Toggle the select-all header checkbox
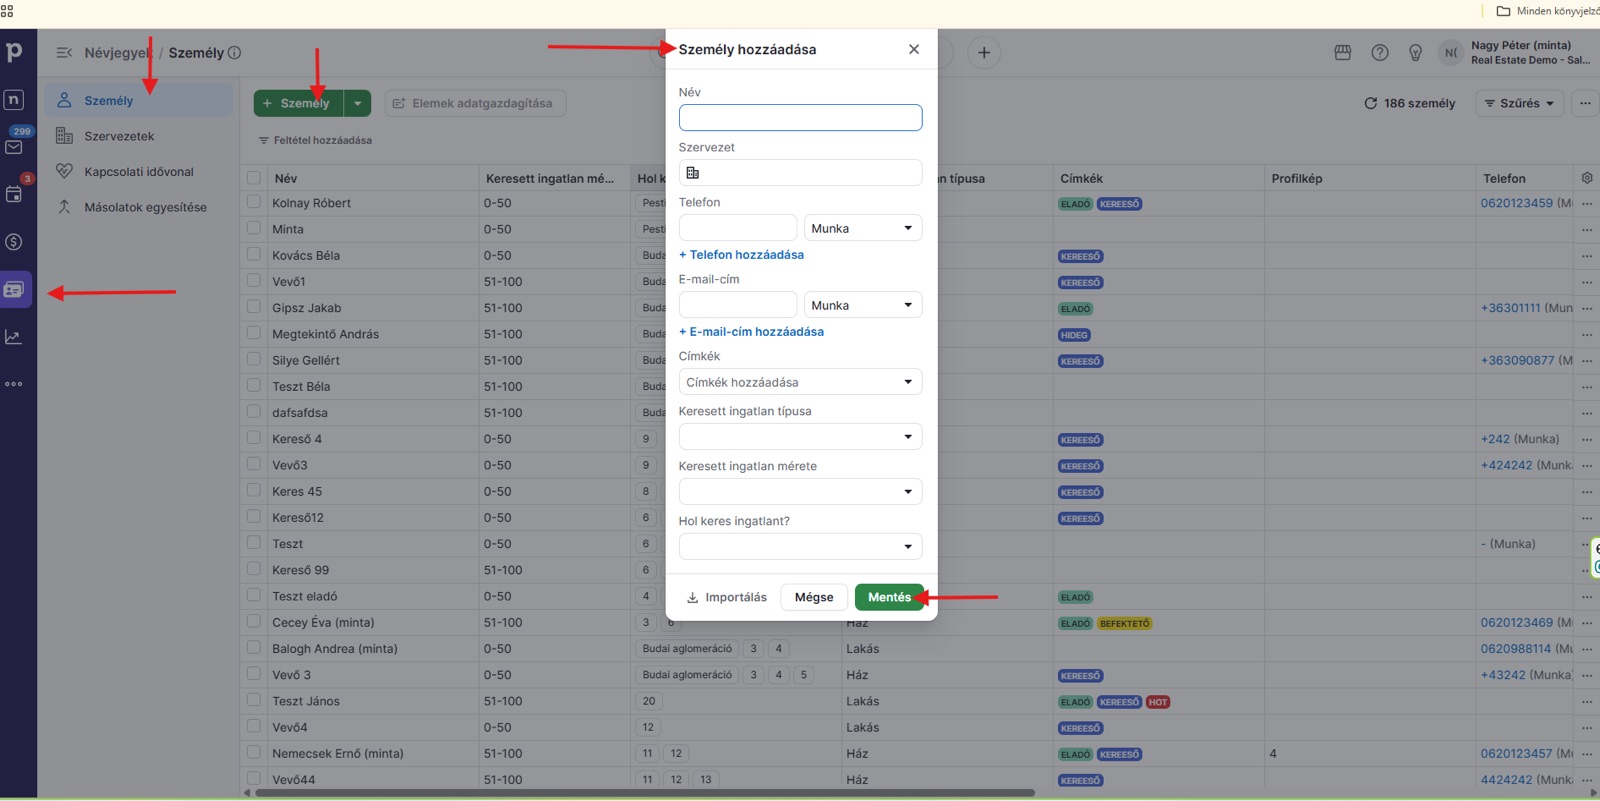This screenshot has height=801, width=1600. [254, 178]
